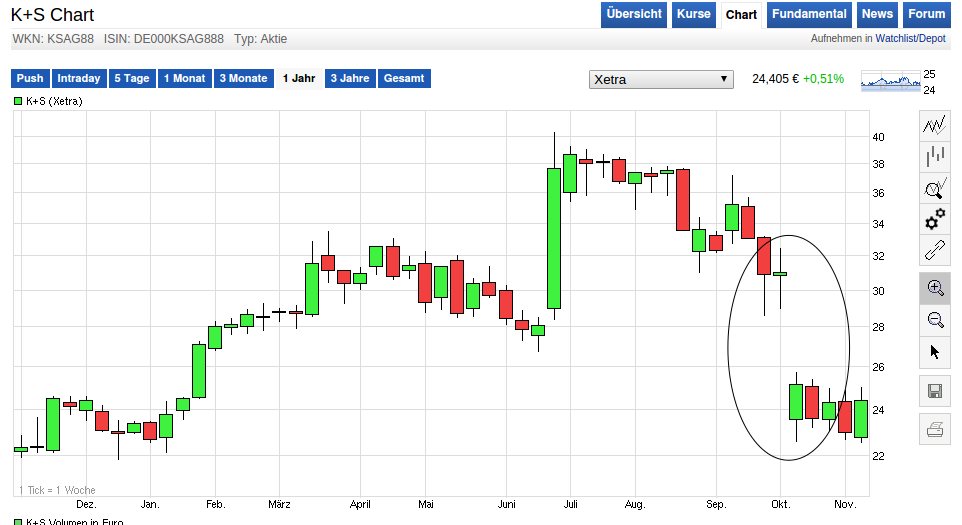Open the Xetra exchange dropdown
The image size is (962, 525).
pos(661,79)
